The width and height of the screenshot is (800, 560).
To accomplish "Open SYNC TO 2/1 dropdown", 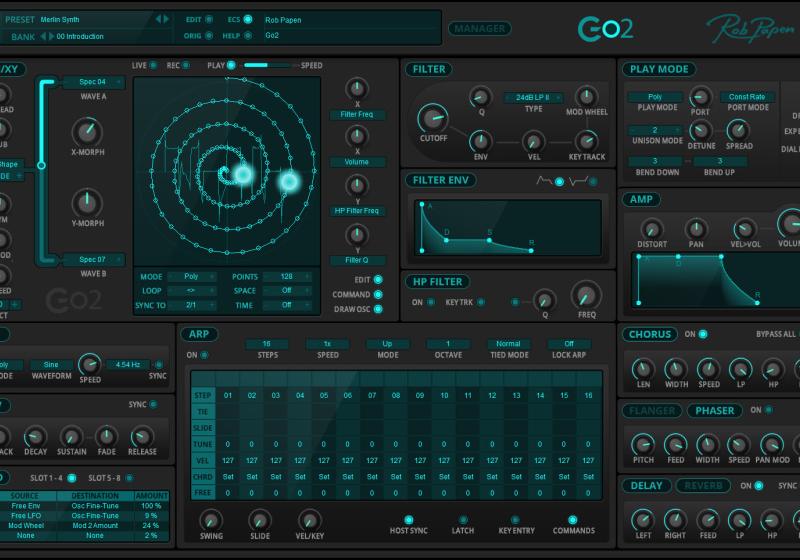I will pyautogui.click(x=192, y=305).
